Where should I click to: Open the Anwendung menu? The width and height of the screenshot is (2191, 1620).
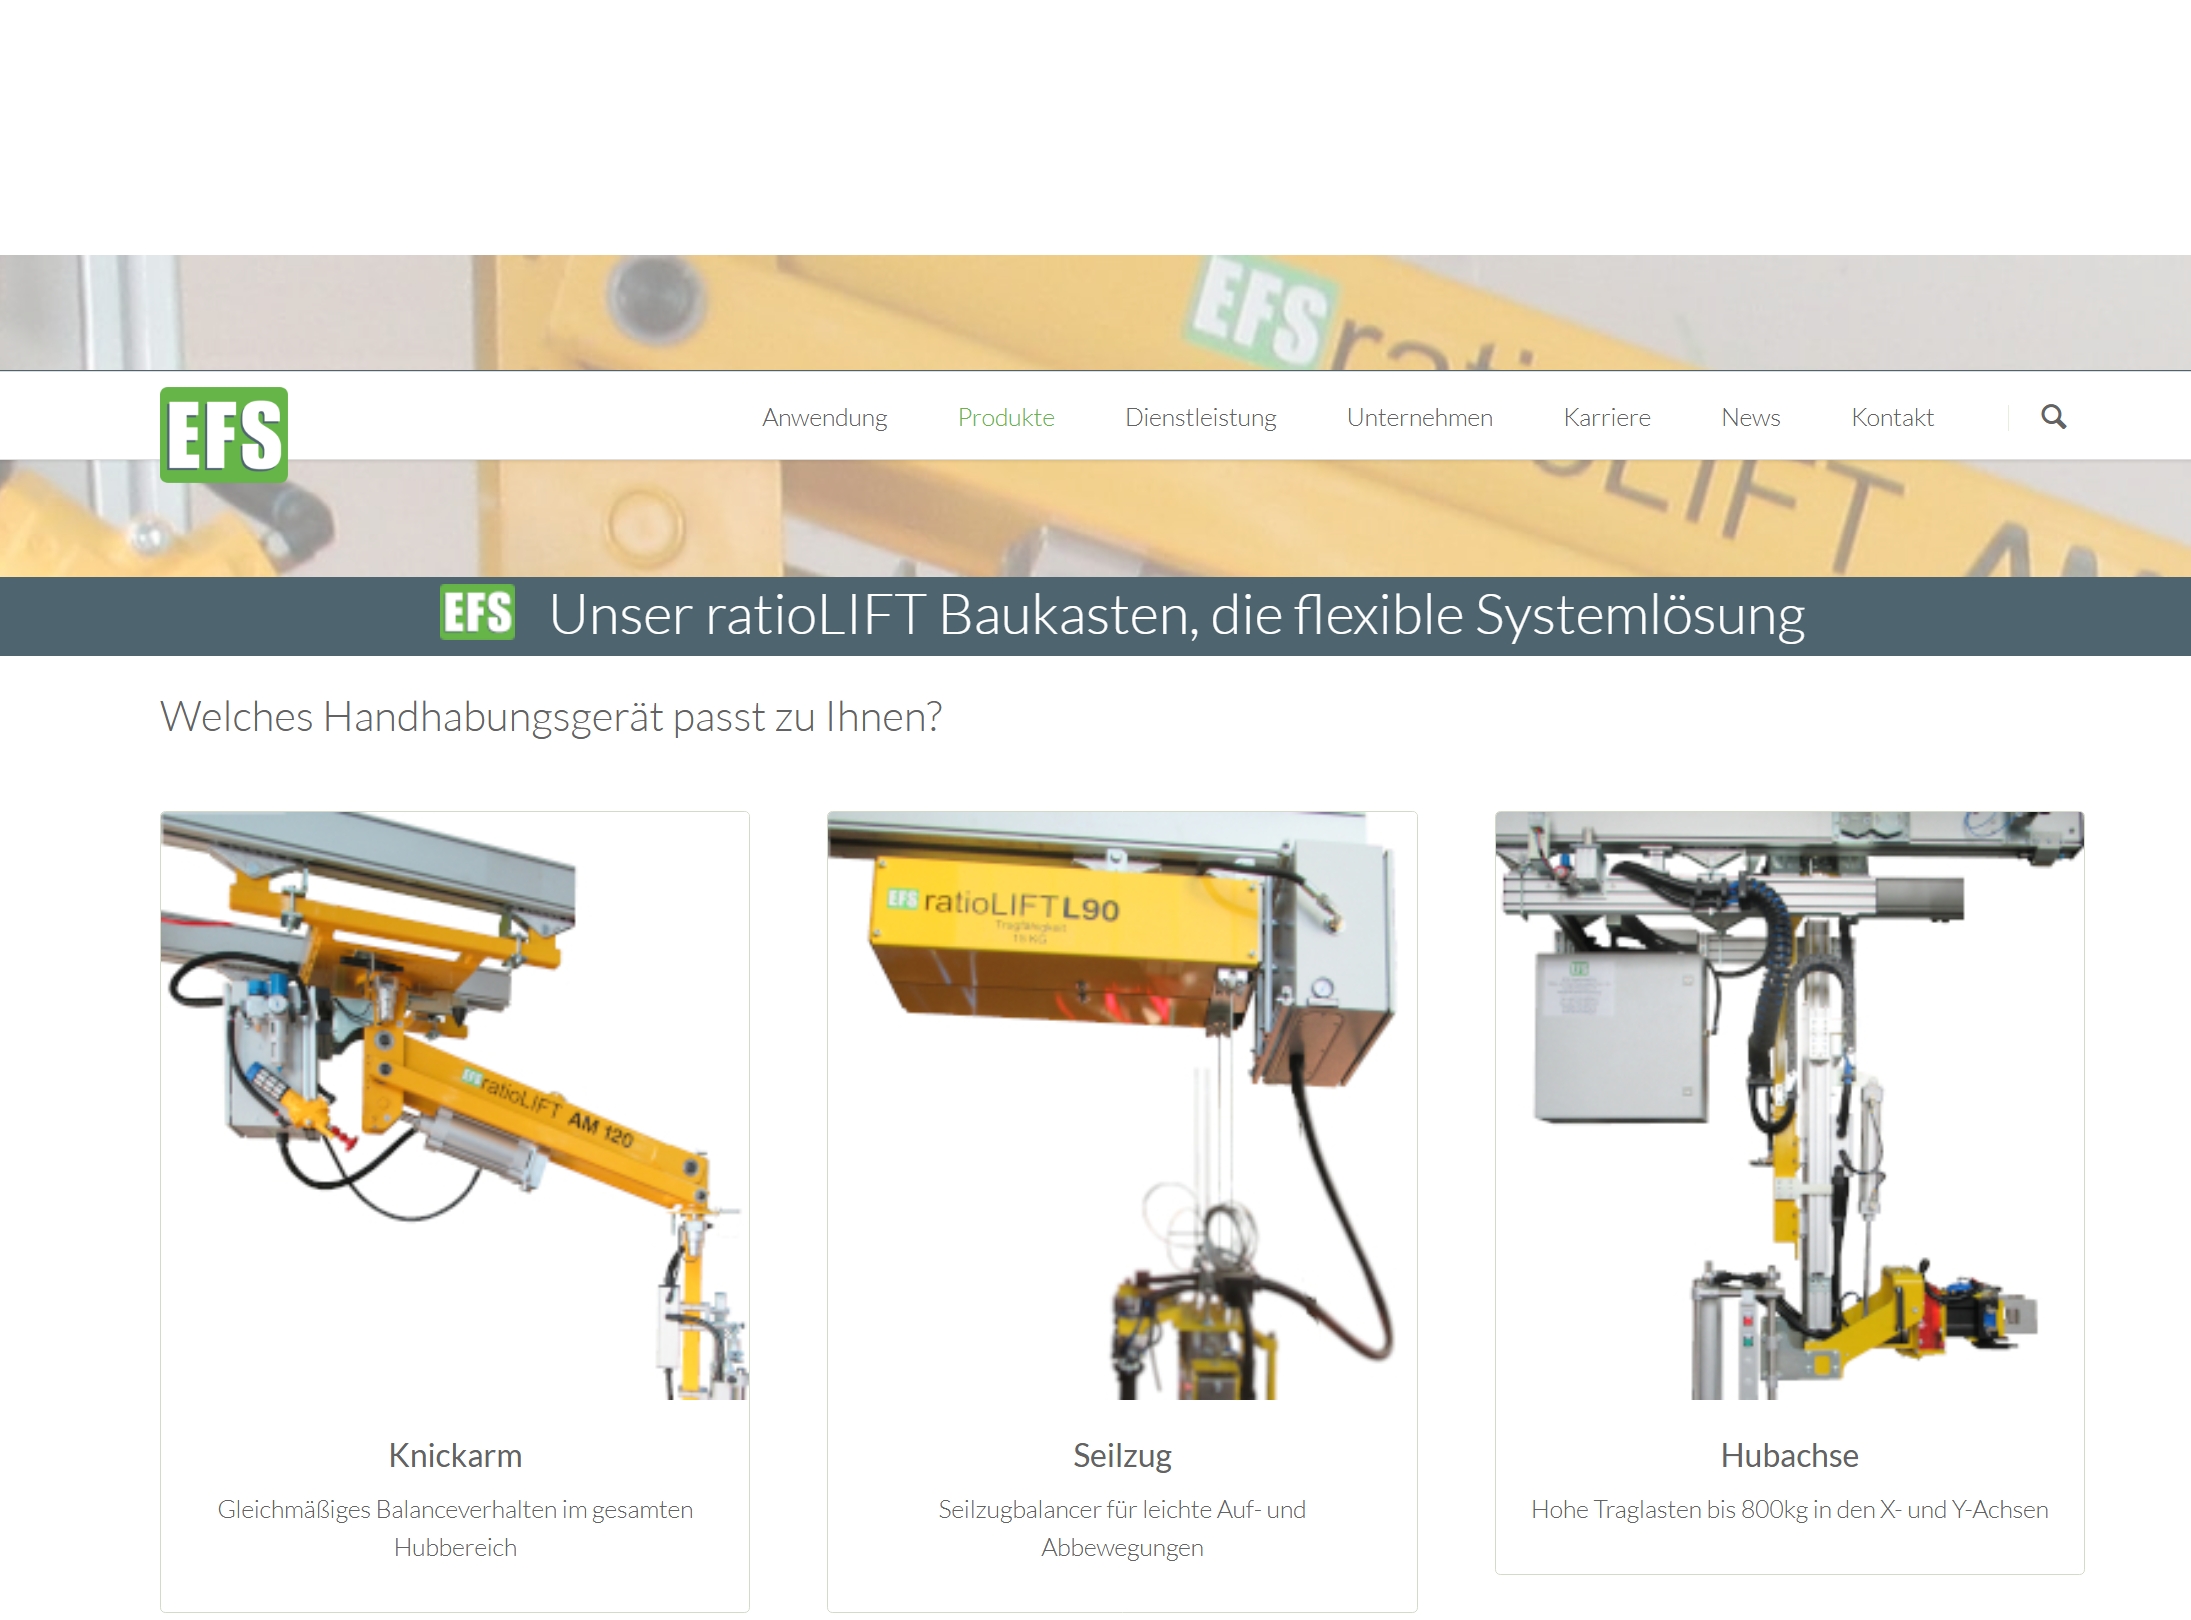824,417
